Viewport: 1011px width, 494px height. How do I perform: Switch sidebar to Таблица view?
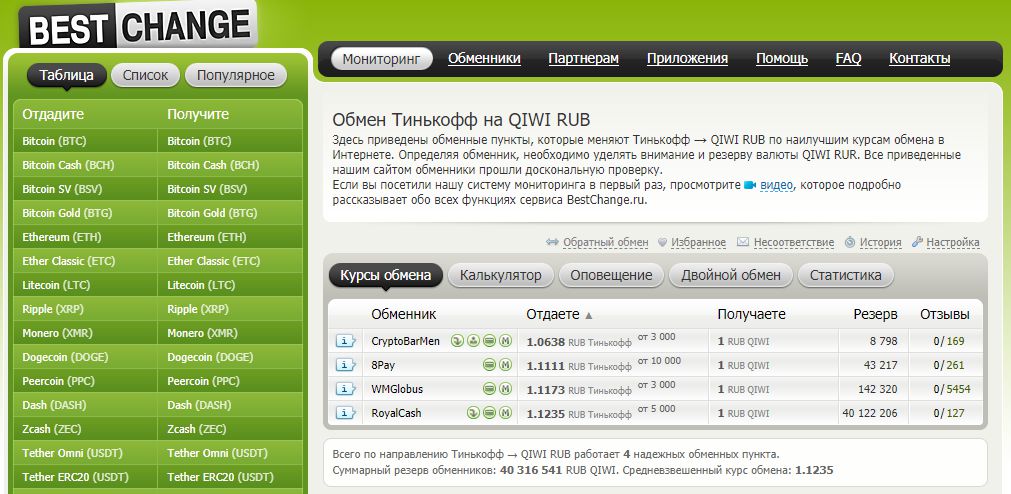pos(66,75)
